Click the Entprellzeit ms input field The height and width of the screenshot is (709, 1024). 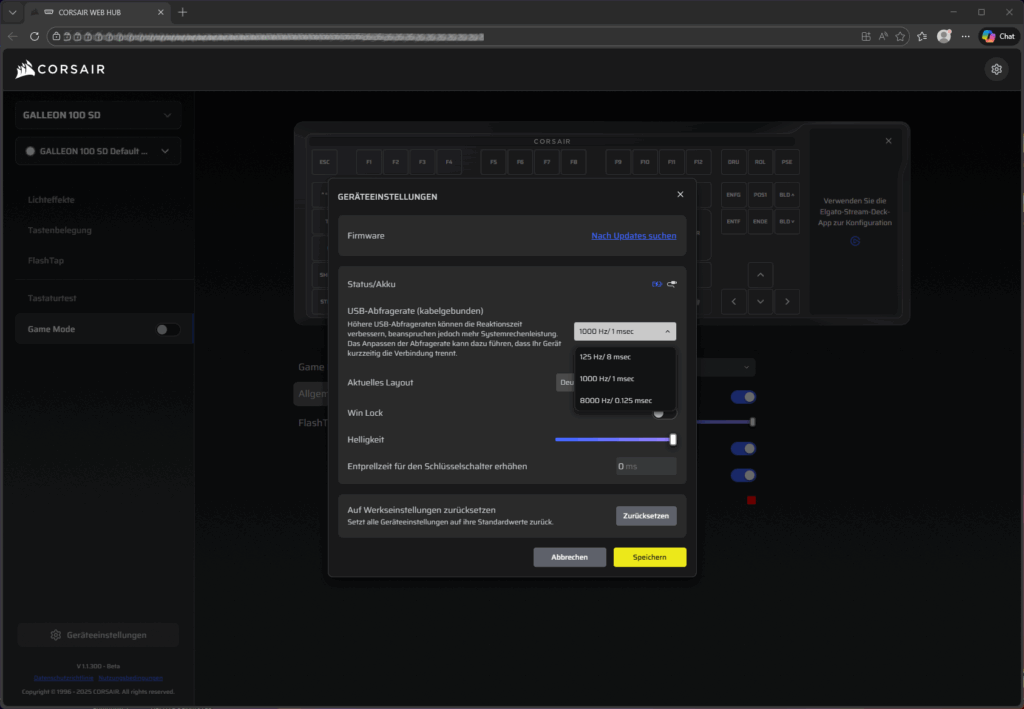point(646,466)
